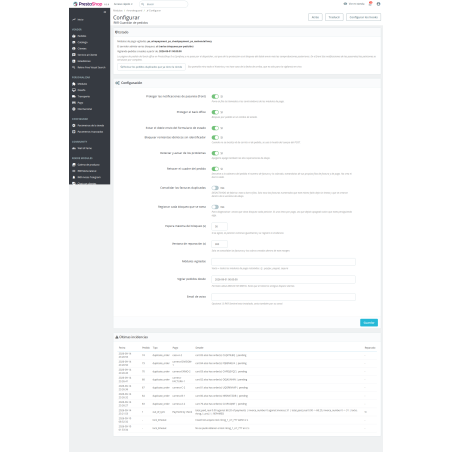Click the Módulos vigilados text field
The image size is (452, 452).
[x=283, y=262]
